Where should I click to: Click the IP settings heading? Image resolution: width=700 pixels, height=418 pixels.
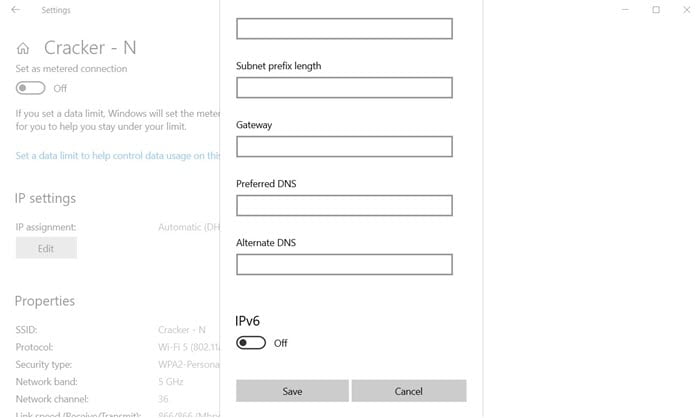tap(45, 198)
